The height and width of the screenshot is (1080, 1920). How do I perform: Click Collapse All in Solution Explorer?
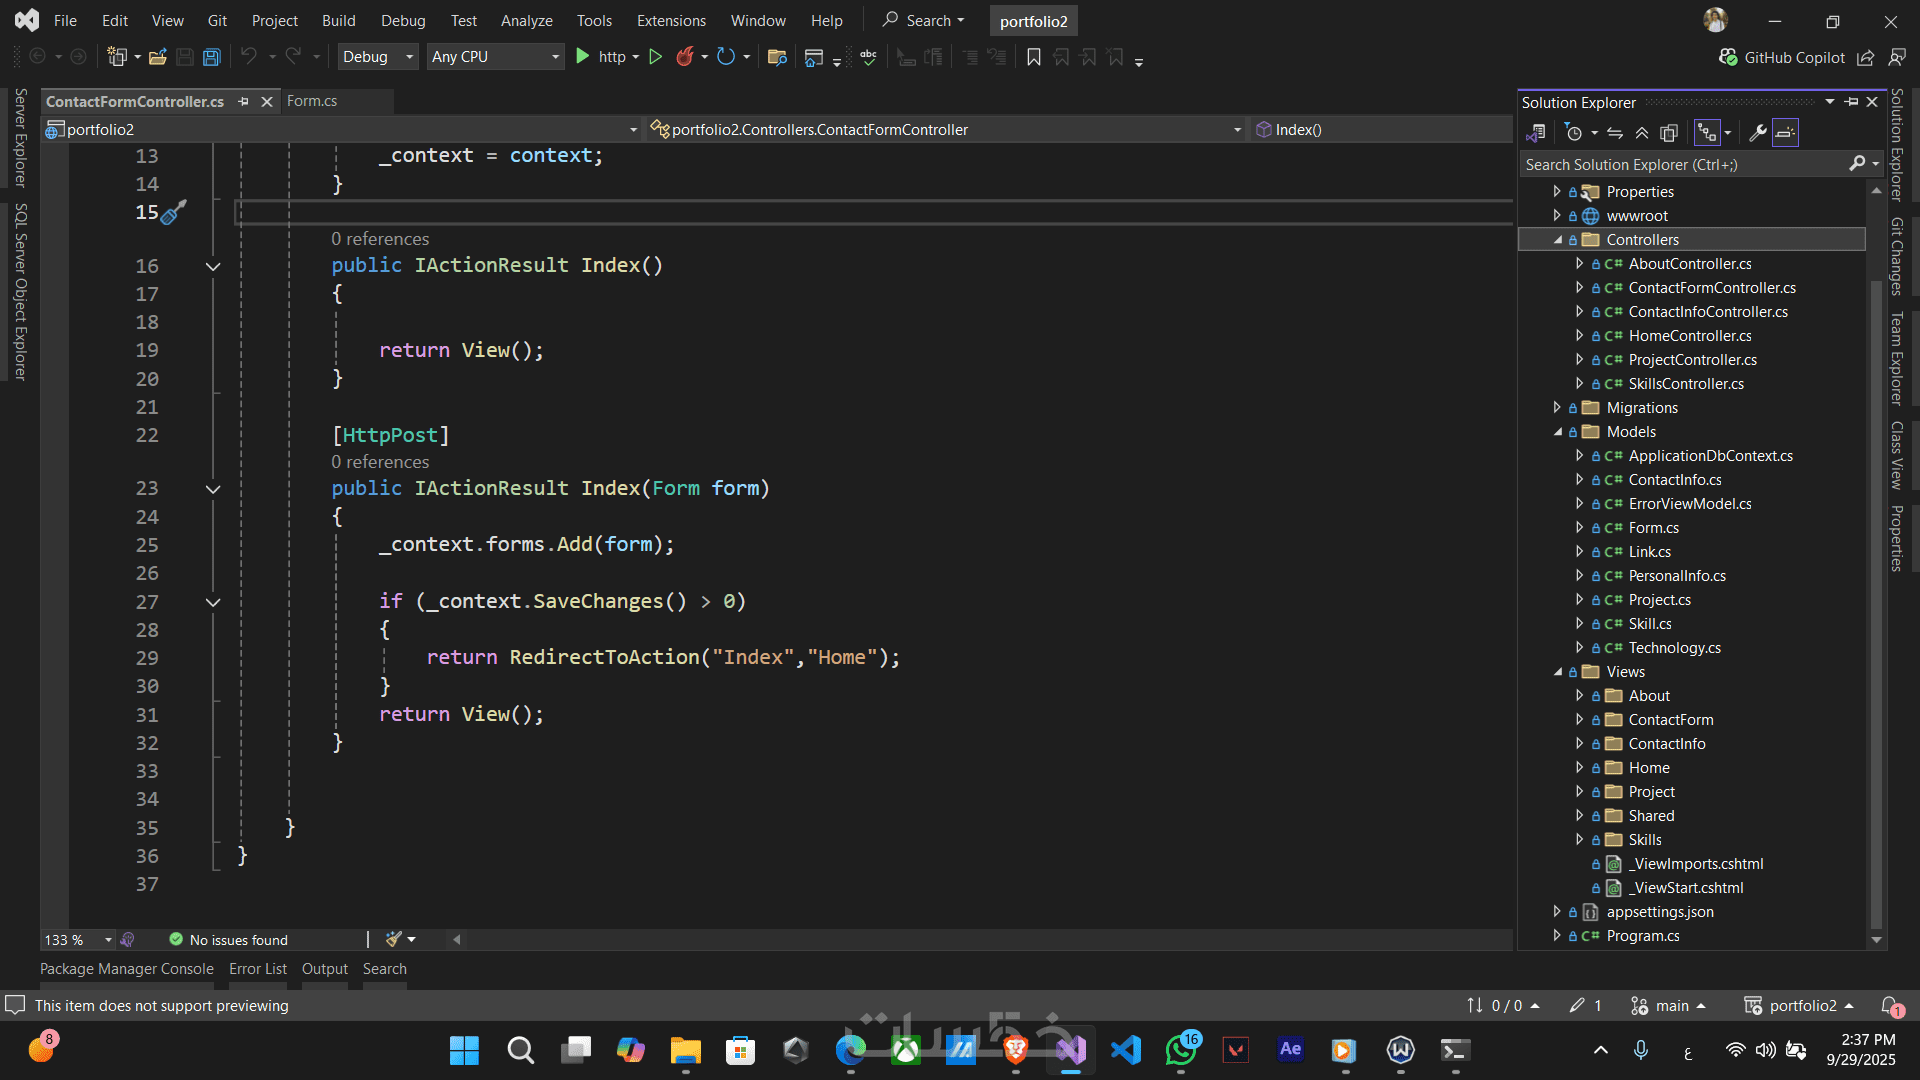[x=1642, y=133]
